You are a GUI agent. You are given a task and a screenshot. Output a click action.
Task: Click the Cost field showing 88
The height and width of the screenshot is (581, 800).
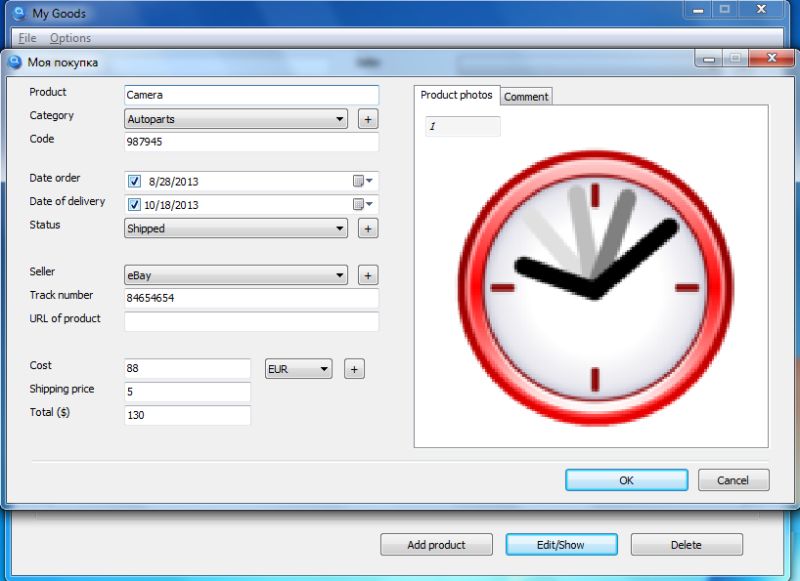pos(187,368)
